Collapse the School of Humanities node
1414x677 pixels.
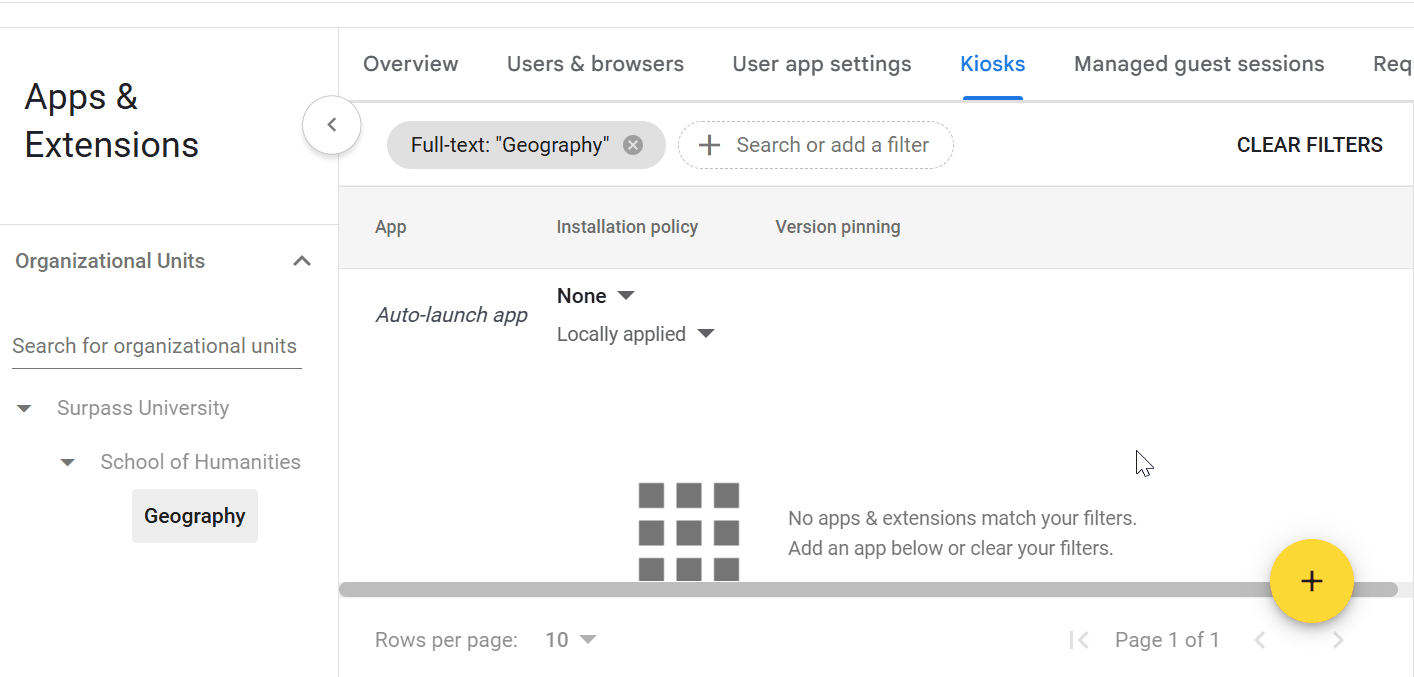coord(68,462)
